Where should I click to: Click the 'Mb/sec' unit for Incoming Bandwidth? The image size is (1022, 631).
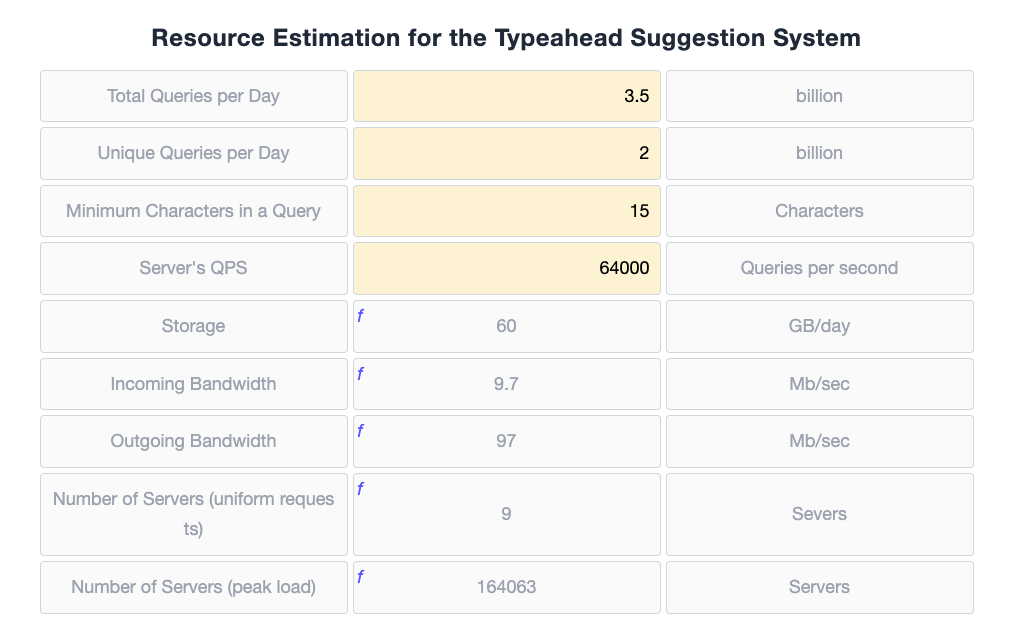tap(819, 383)
